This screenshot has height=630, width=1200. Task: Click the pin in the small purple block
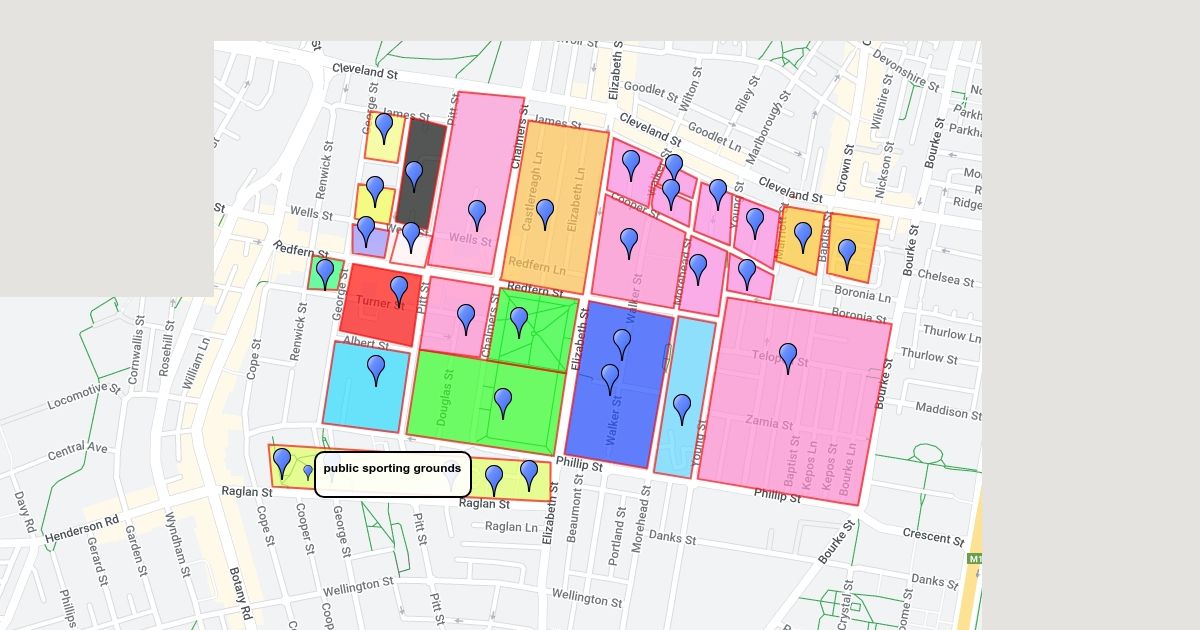(x=366, y=230)
